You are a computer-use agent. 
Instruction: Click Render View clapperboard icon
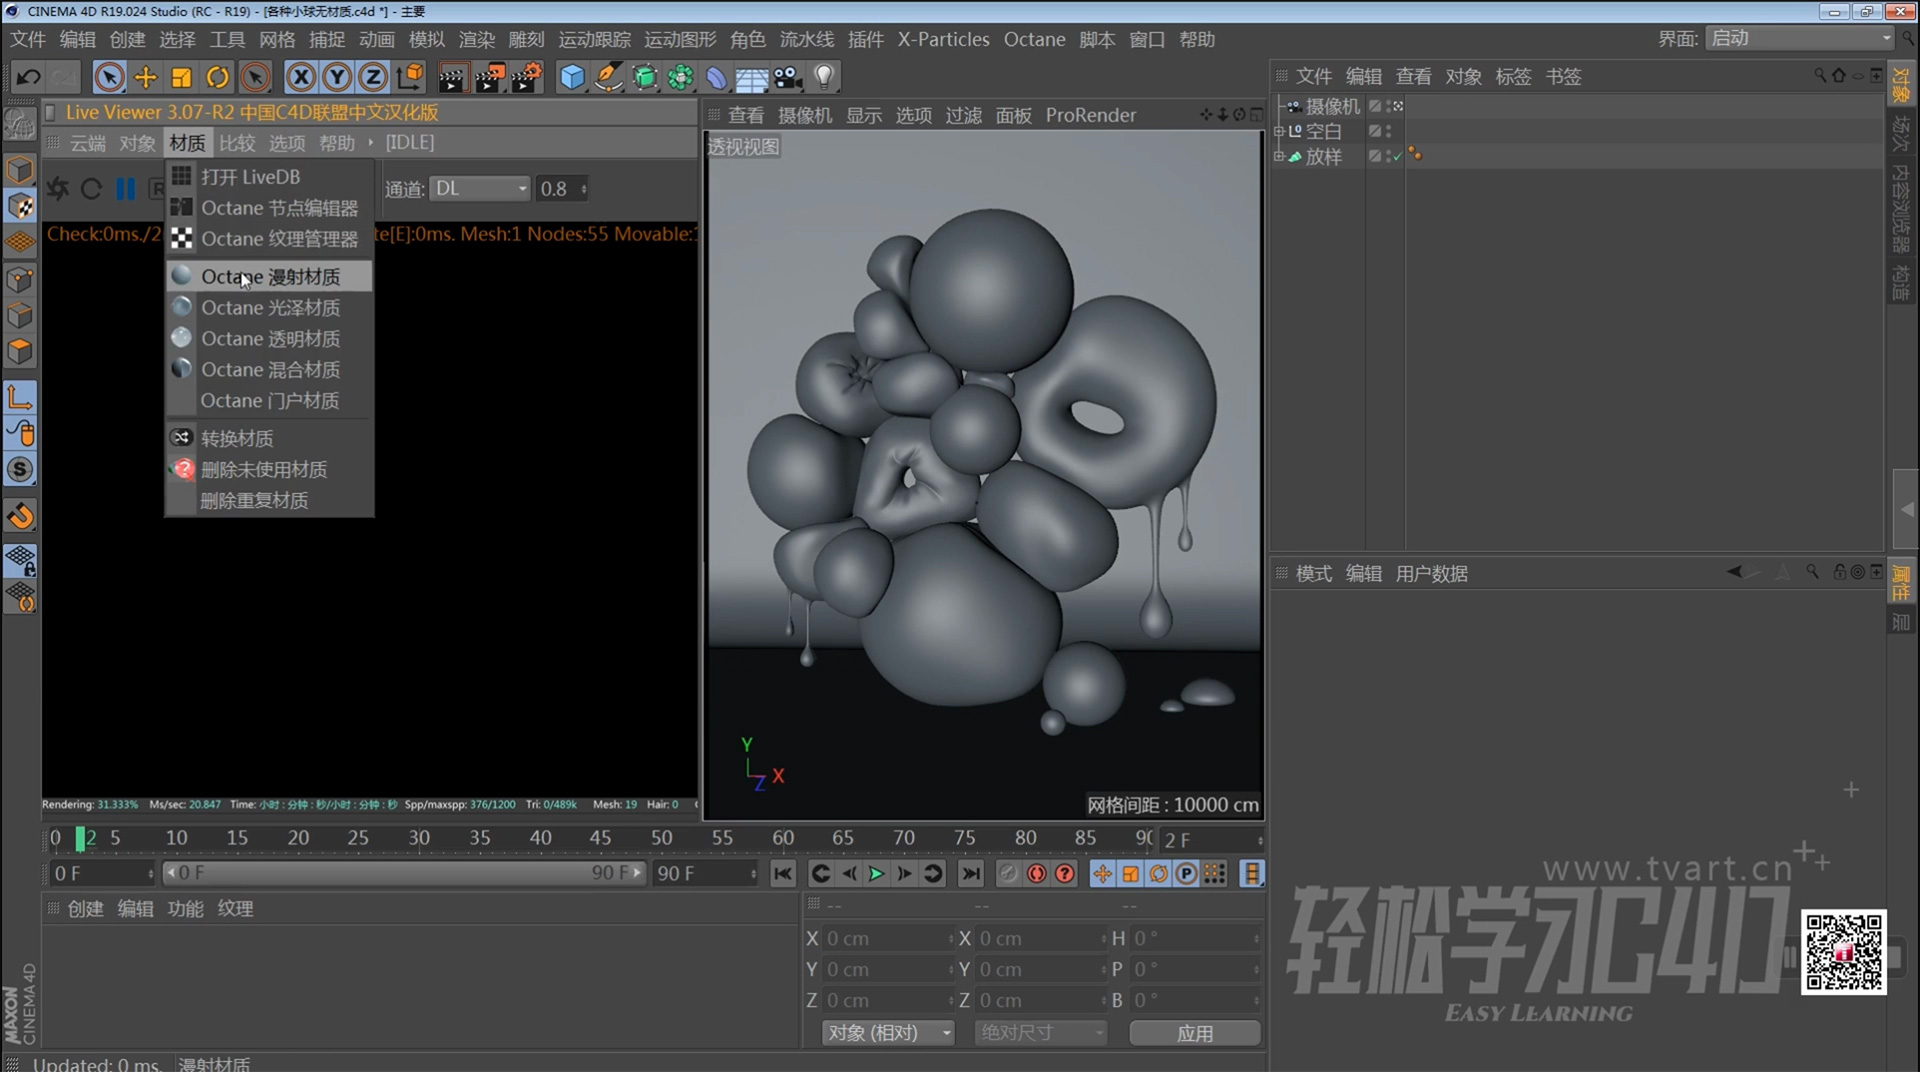pos(452,77)
